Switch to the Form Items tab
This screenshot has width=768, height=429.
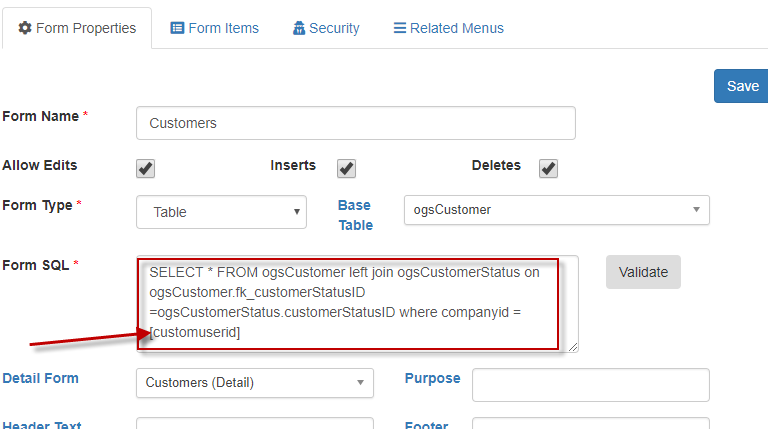tap(215, 28)
